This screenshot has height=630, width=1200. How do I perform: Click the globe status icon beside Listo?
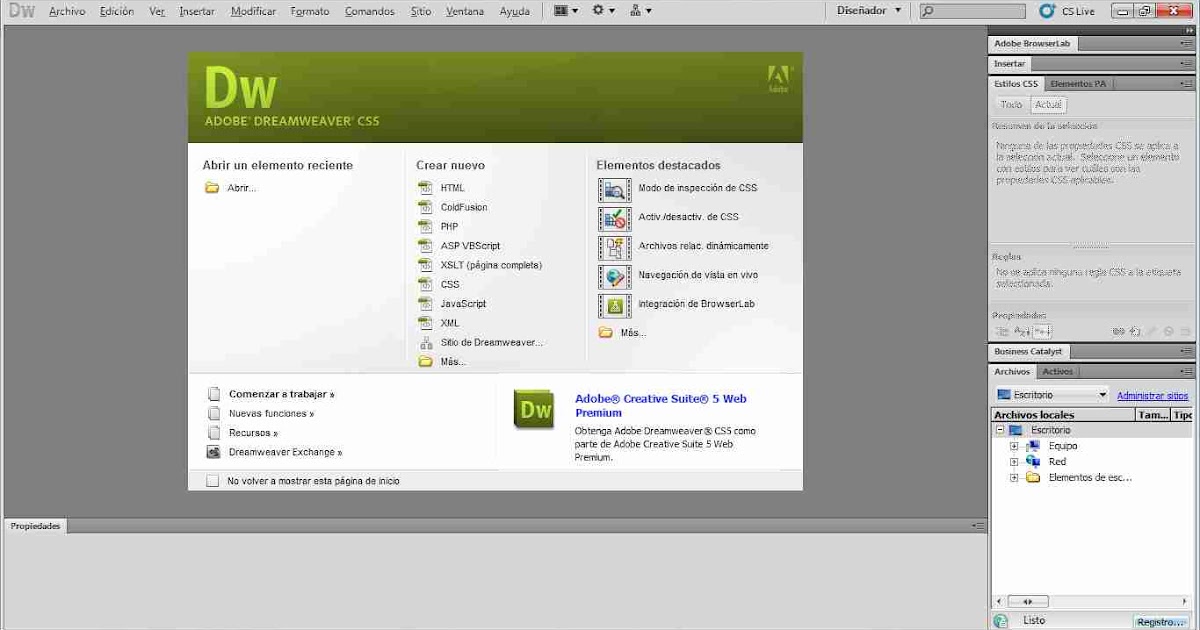pyautogui.click(x=1001, y=621)
